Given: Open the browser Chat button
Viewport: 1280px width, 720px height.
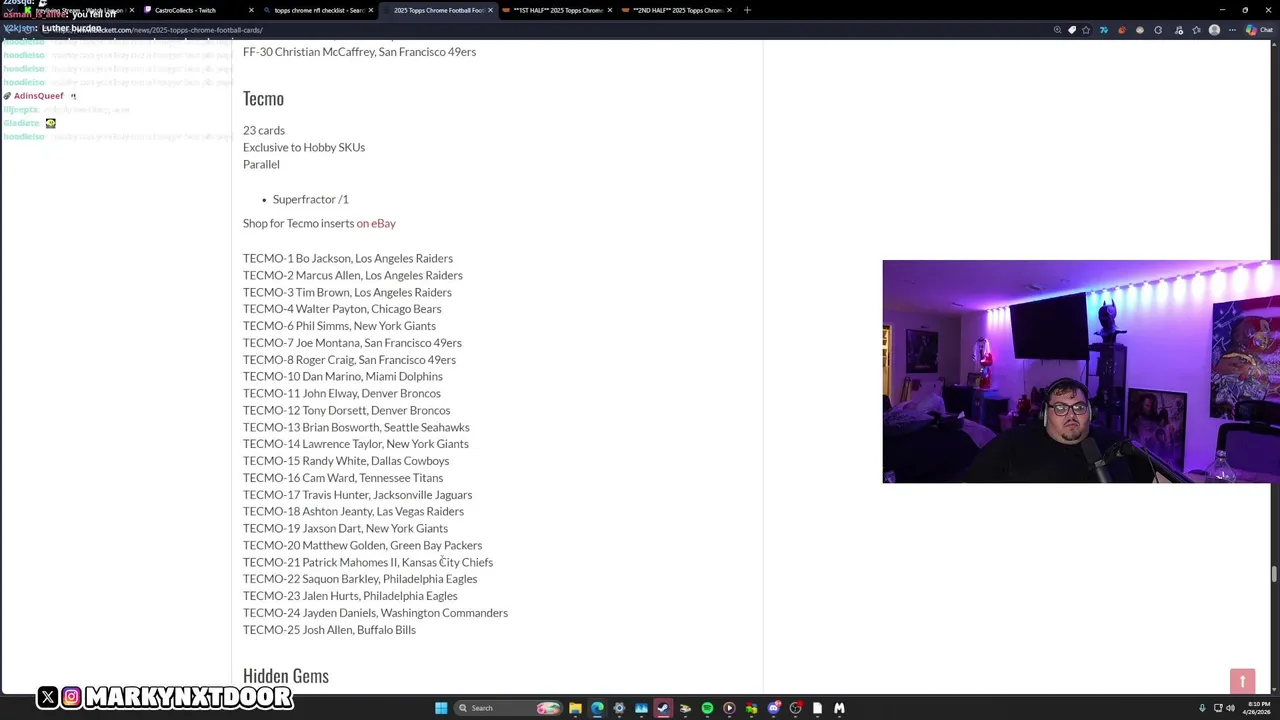Looking at the screenshot, I should click(1258, 30).
